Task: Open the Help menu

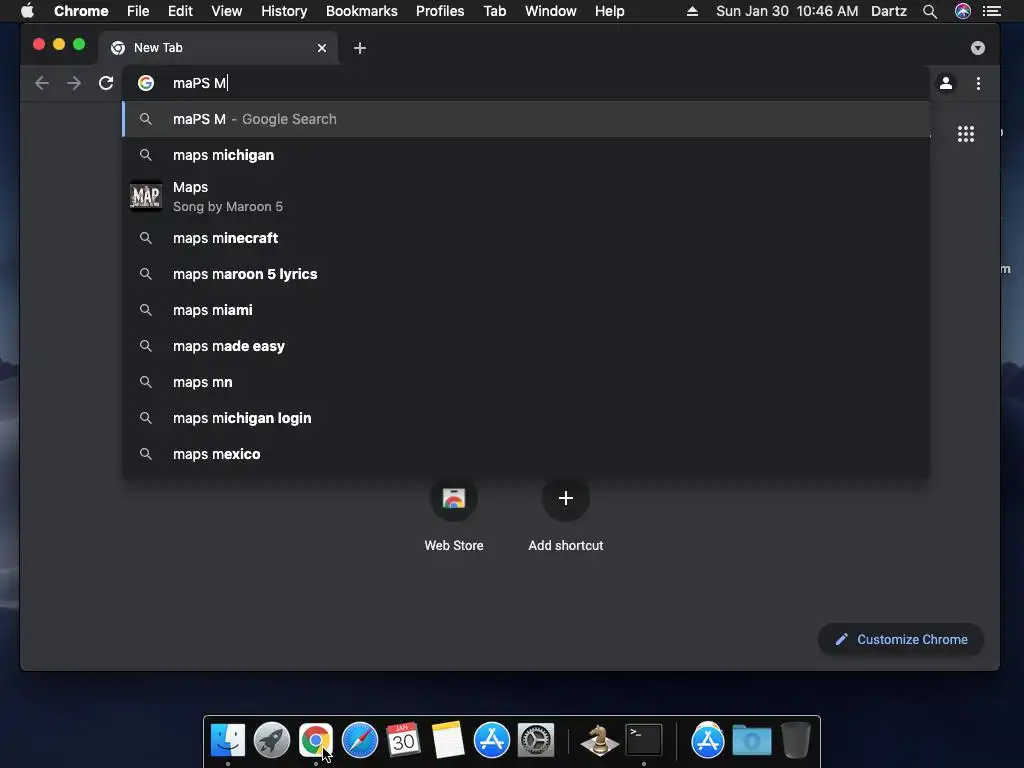Action: pyautogui.click(x=609, y=11)
